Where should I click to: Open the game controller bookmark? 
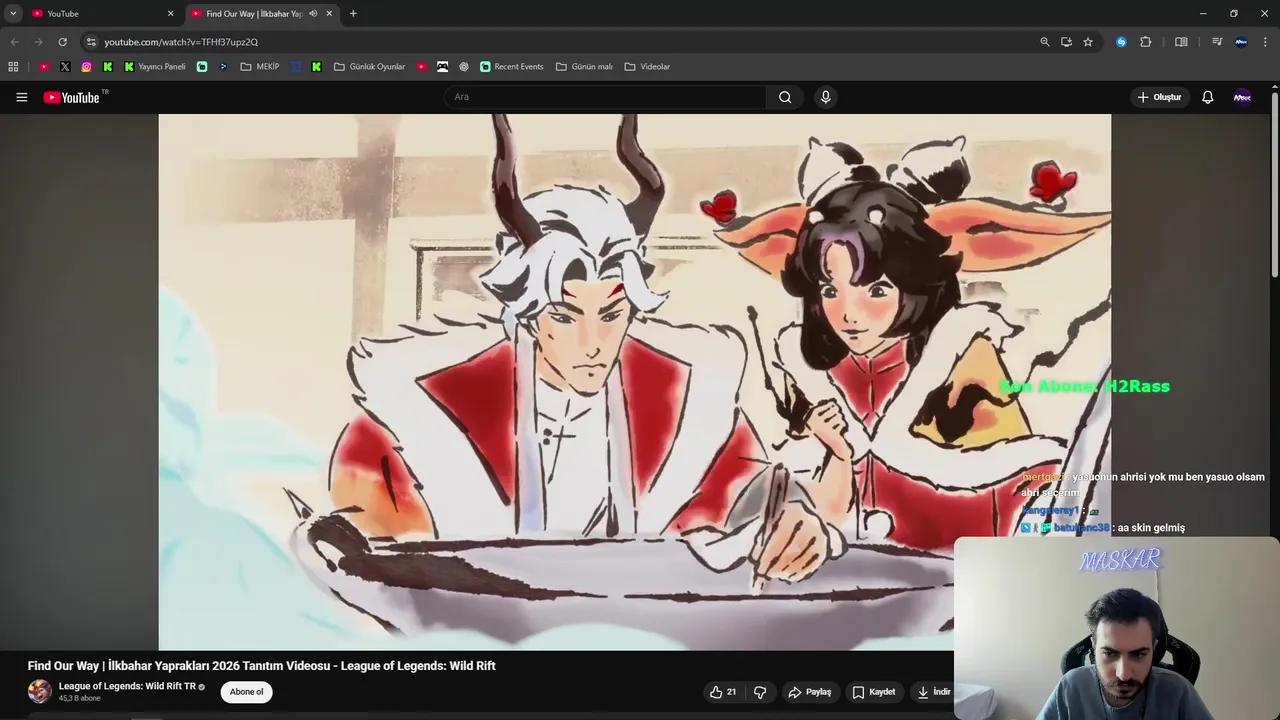click(442, 67)
